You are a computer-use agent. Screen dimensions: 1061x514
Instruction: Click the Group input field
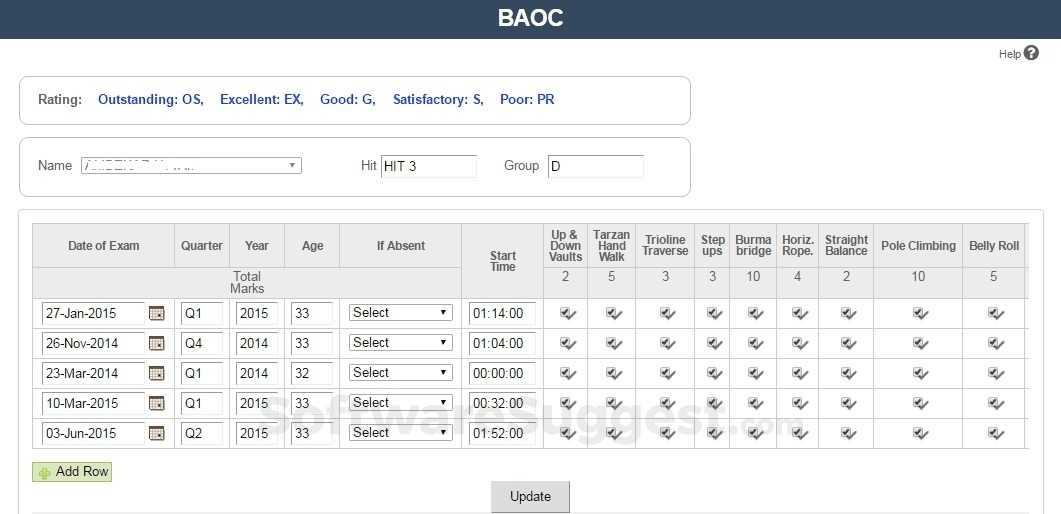coord(595,166)
